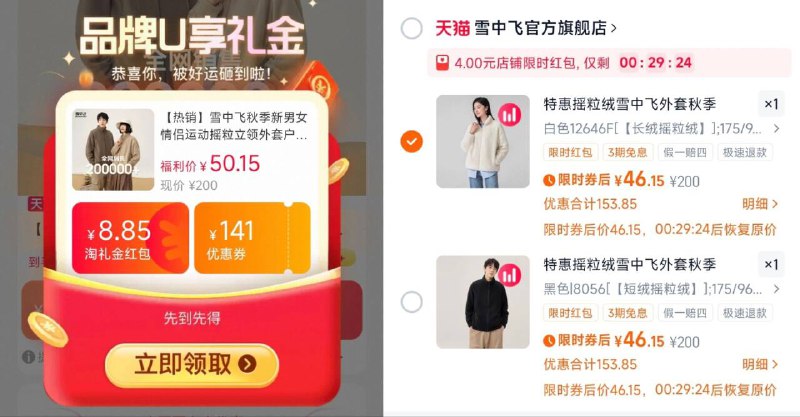Select the ¥8.85 淘礼金红包 card

coord(130,238)
